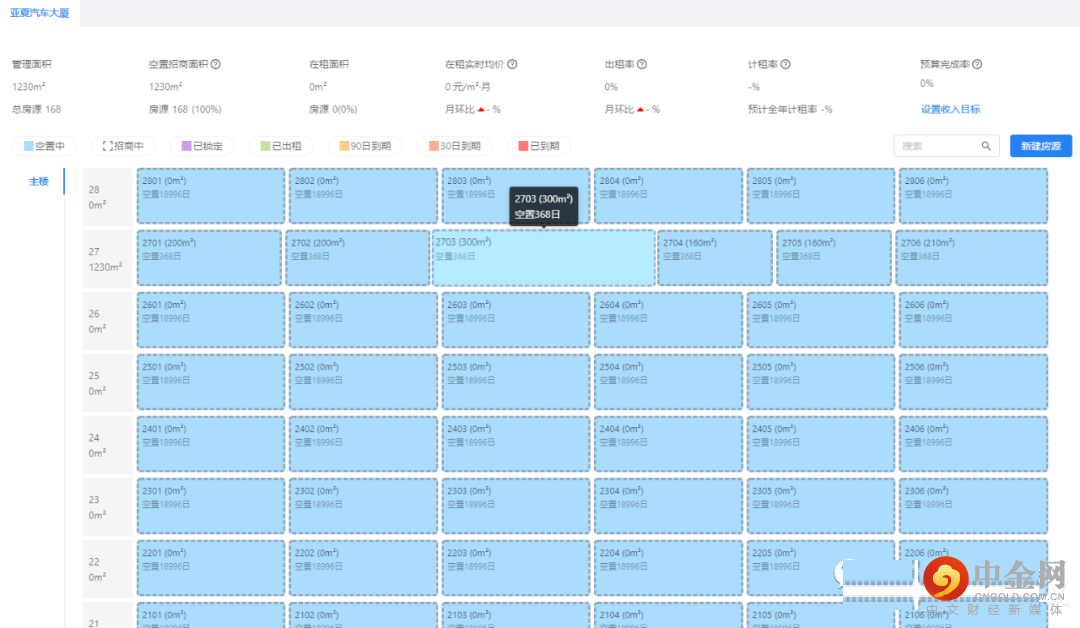Select highlighted room 2703 (300m²) cell
Screen dimensions: 1080x628
(543, 258)
